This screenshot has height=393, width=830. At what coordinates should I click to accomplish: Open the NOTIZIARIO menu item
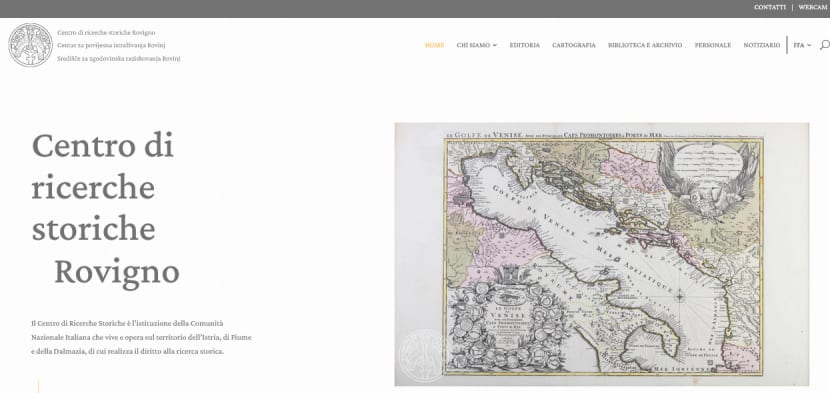762,45
